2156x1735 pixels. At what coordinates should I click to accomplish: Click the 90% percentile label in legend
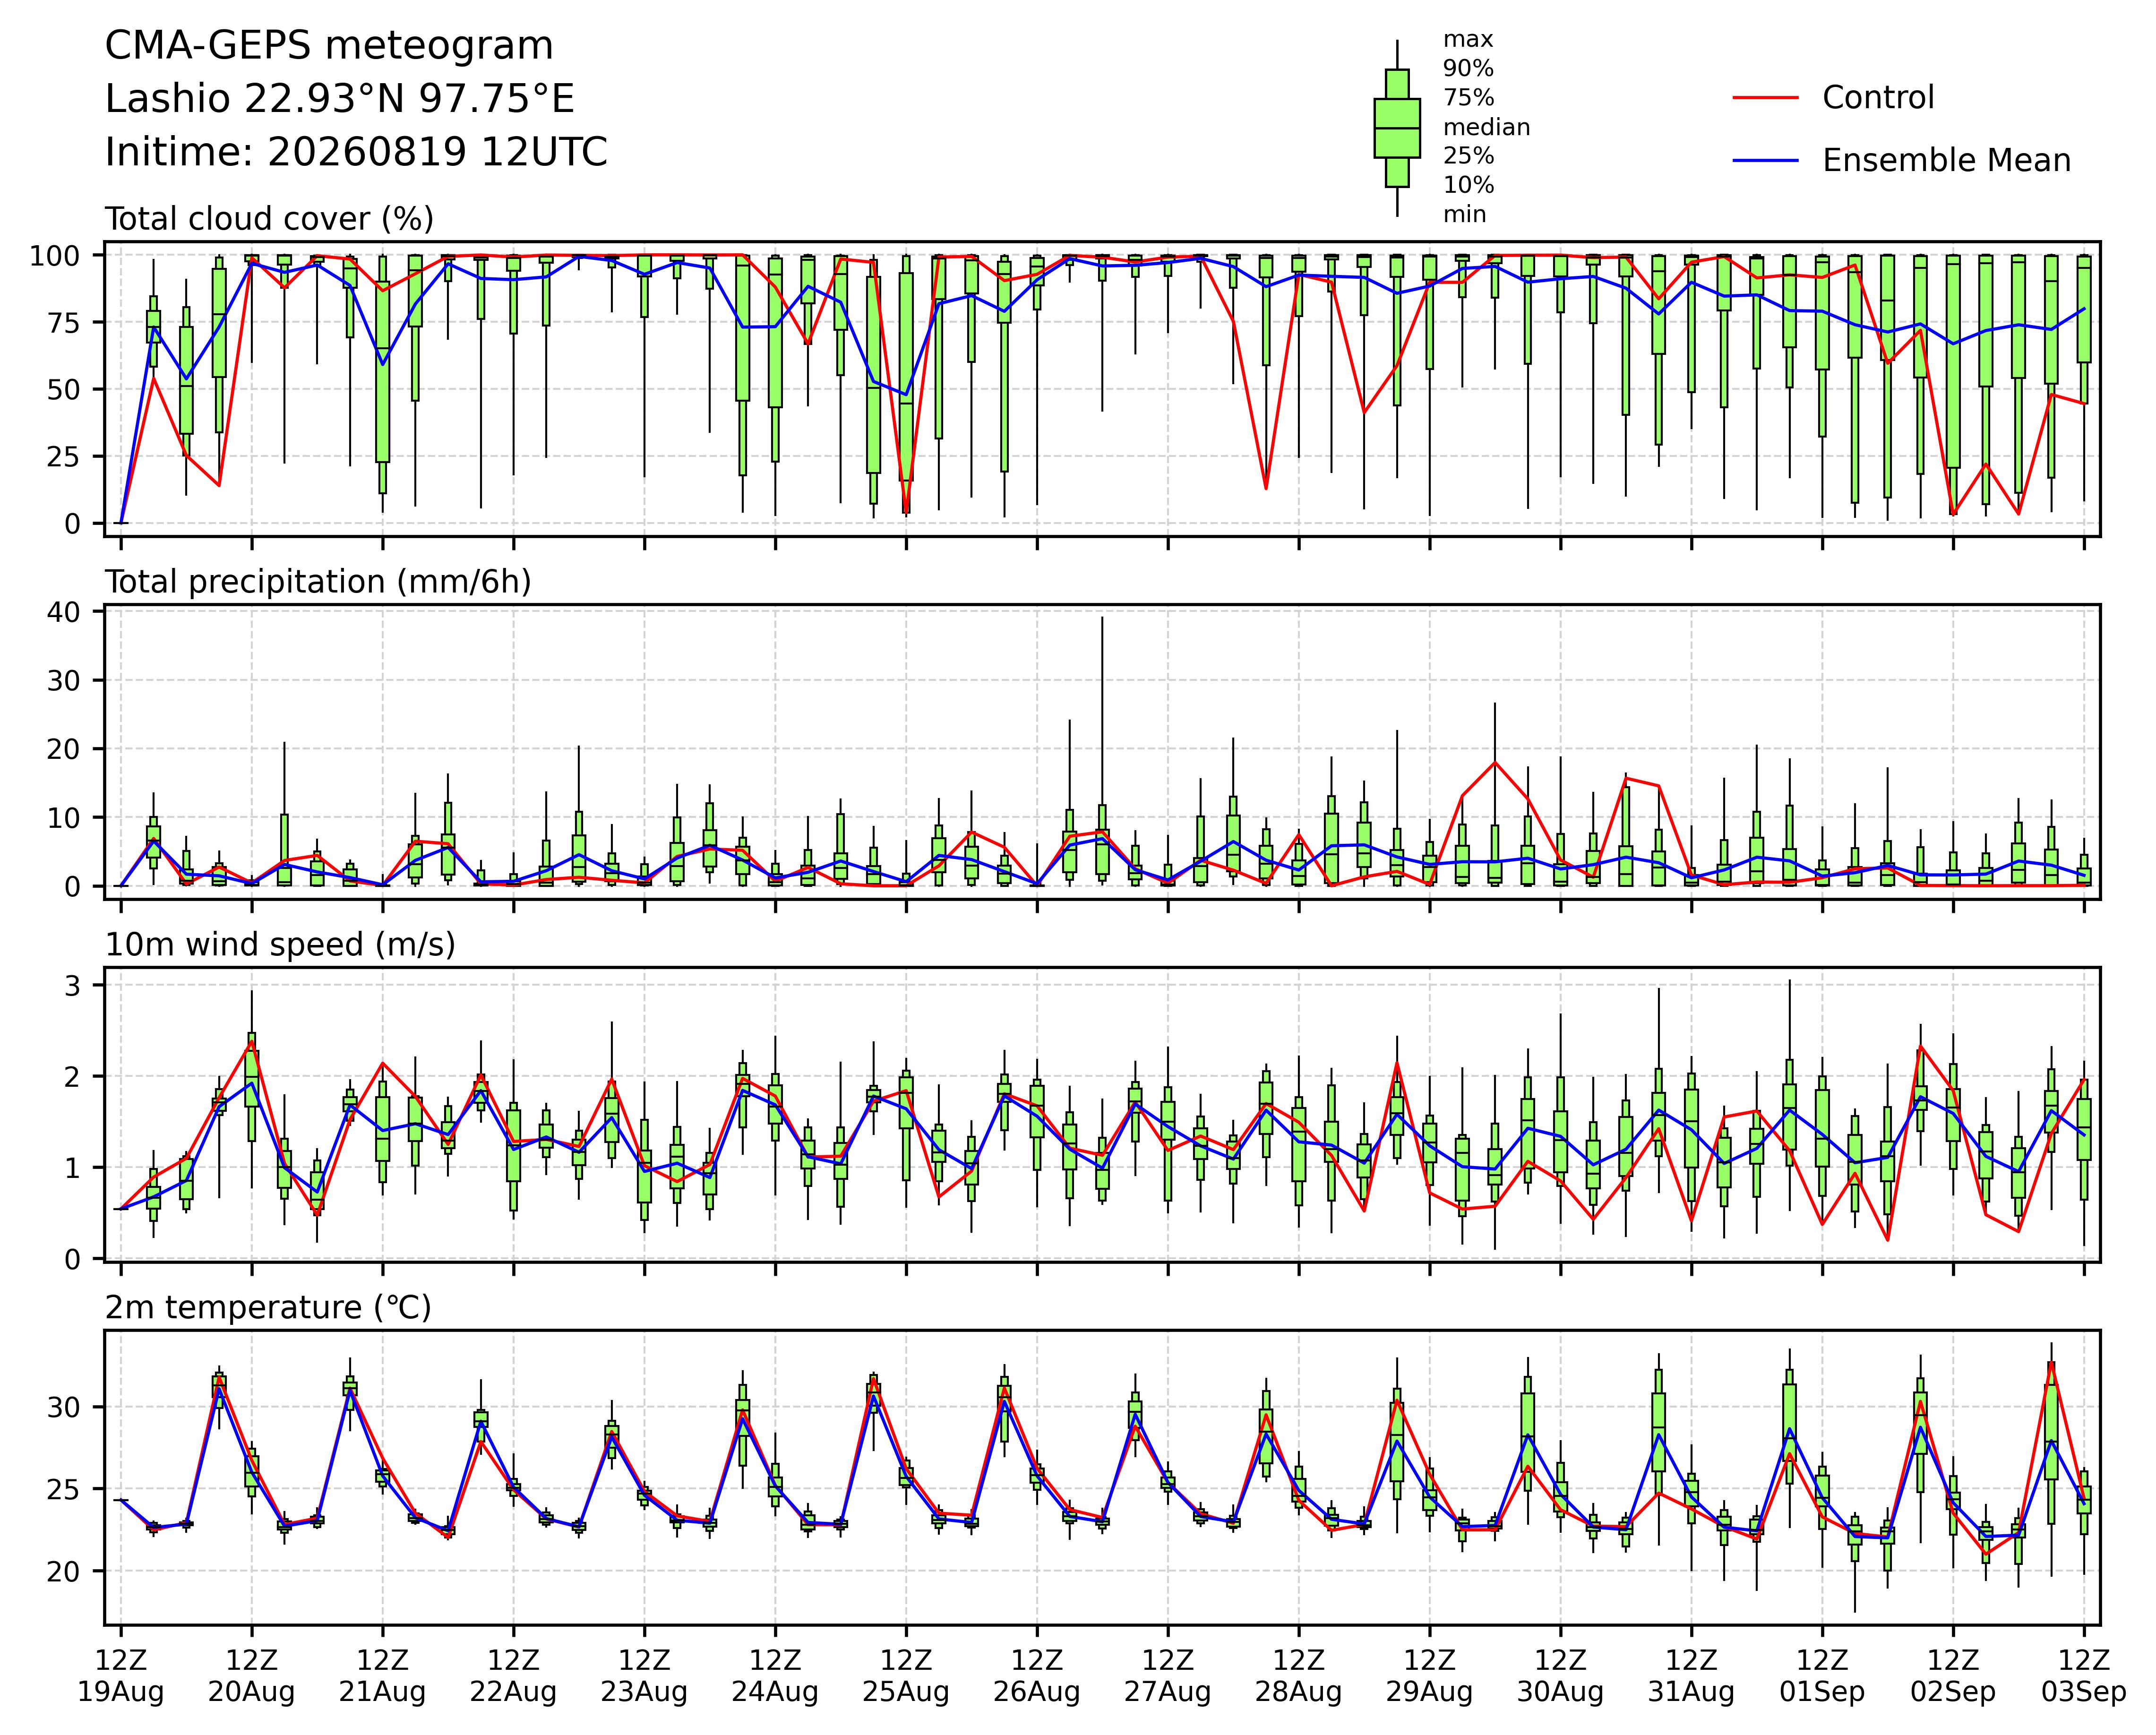pyautogui.click(x=1468, y=69)
